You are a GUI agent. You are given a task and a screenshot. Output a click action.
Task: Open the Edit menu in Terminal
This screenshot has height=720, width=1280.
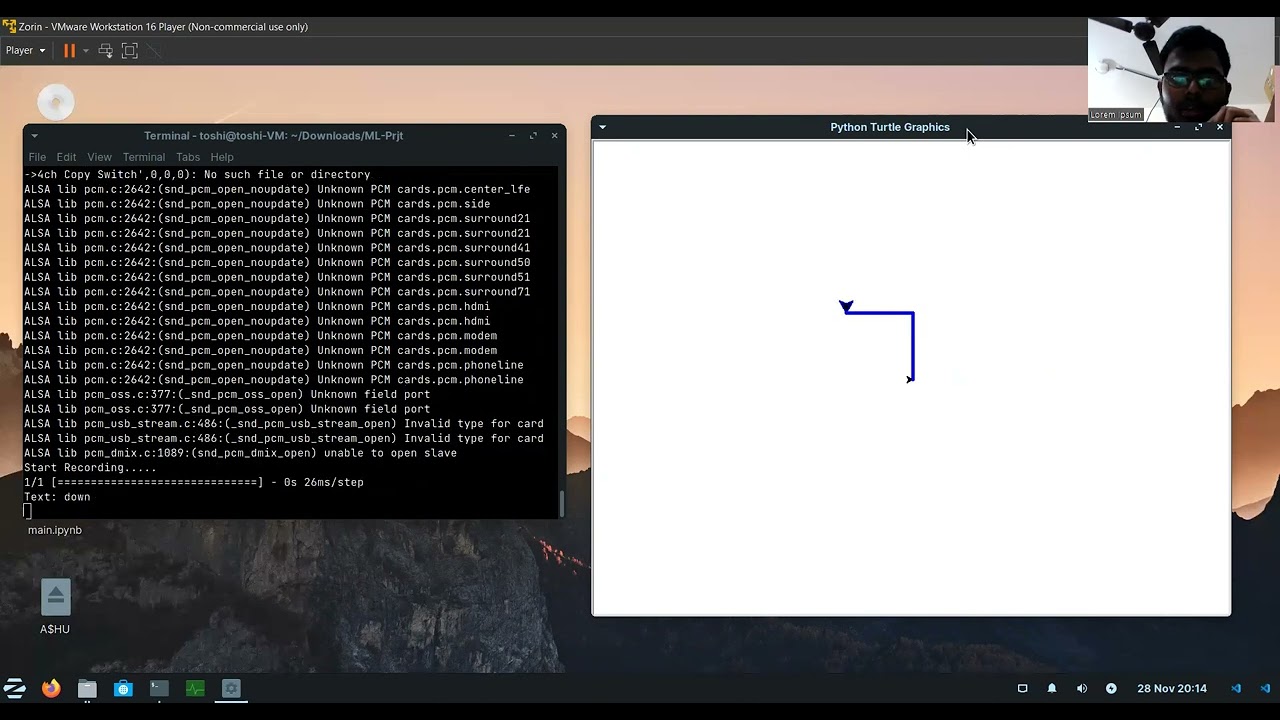[x=66, y=157]
